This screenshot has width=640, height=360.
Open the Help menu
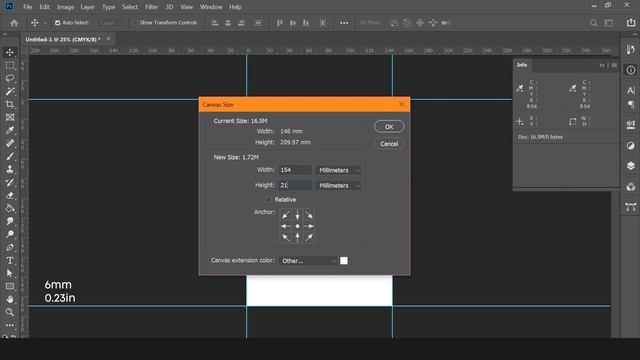[235, 7]
